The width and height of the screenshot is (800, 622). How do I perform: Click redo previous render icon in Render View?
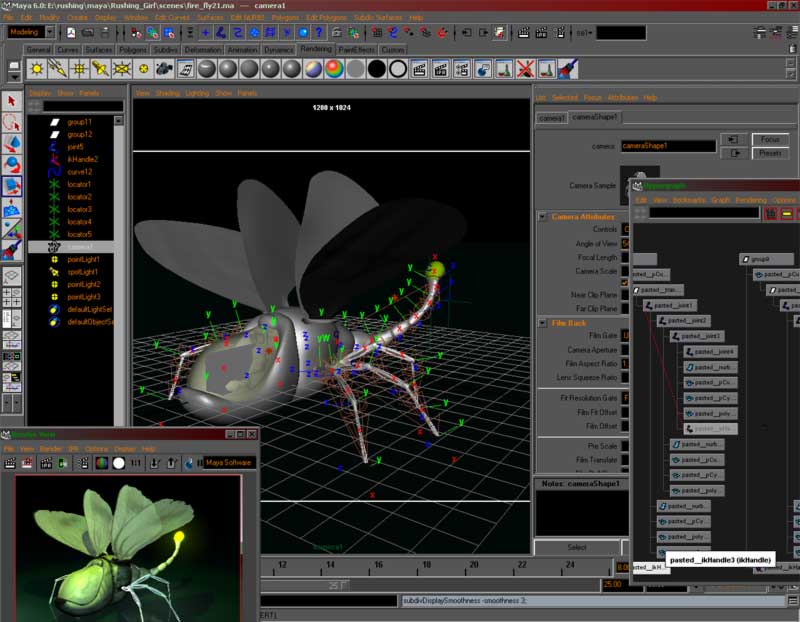(10, 463)
